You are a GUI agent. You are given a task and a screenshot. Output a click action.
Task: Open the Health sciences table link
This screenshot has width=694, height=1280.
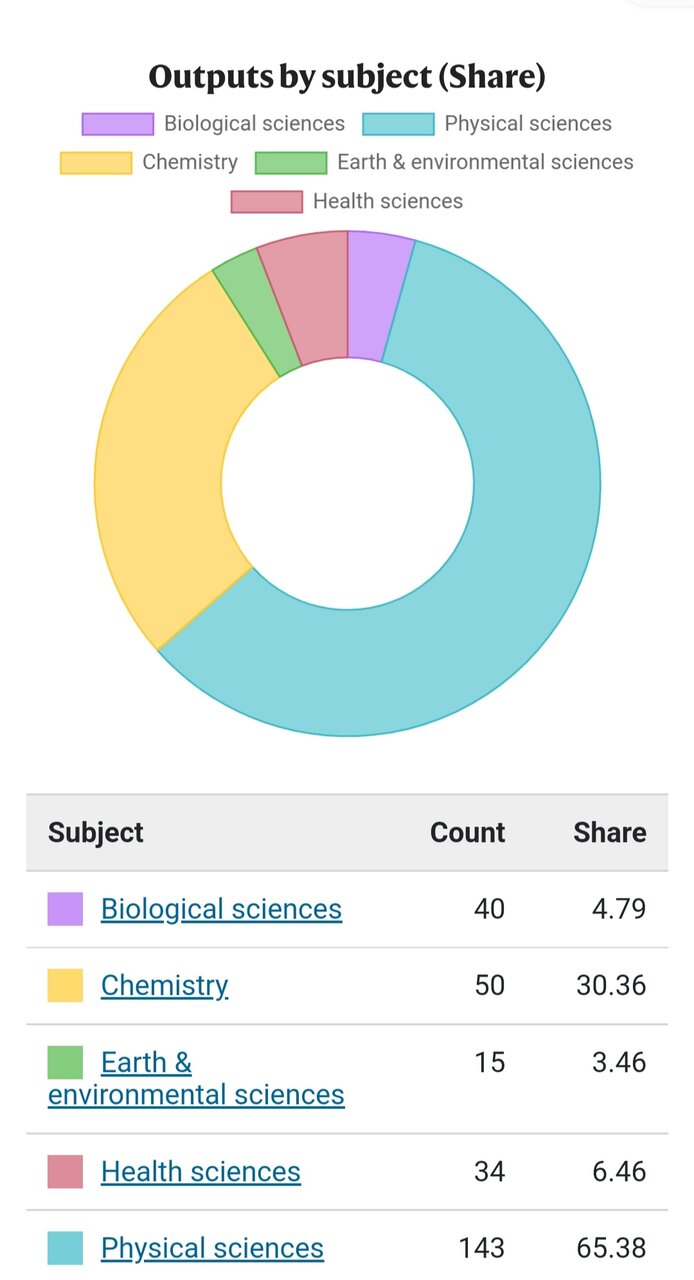(x=200, y=1171)
